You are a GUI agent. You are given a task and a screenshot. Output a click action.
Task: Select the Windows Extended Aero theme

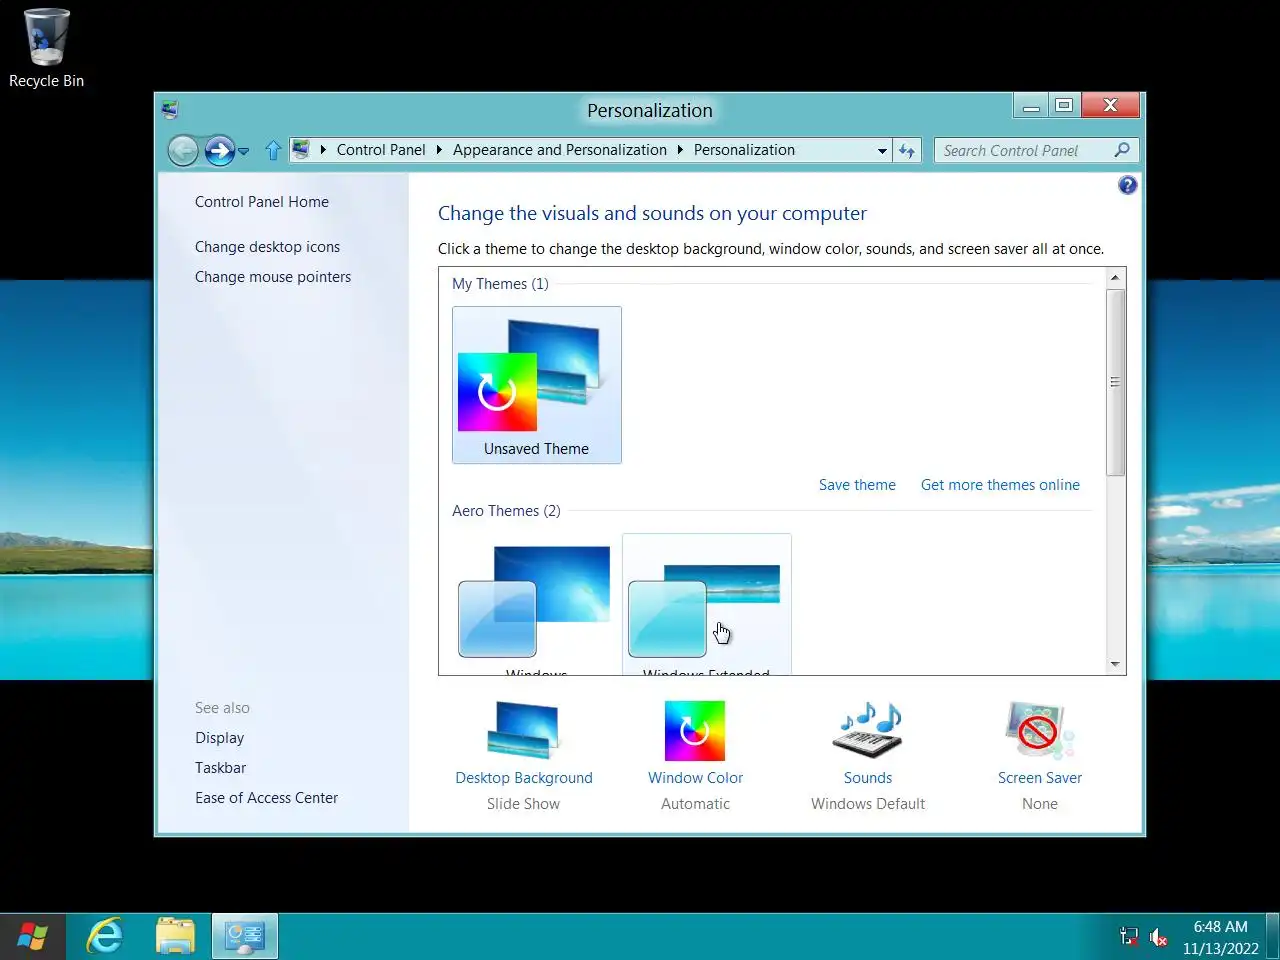point(707,605)
